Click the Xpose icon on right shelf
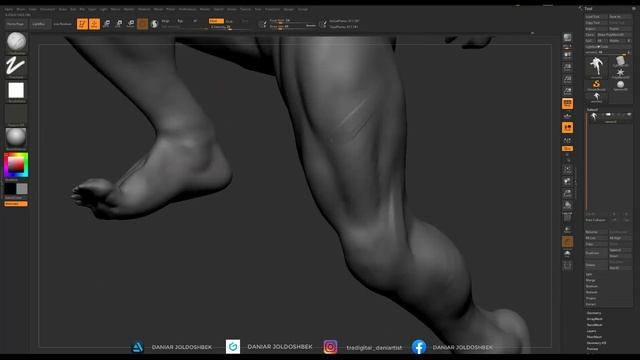Screen dimensions: 640x360 point(567,266)
